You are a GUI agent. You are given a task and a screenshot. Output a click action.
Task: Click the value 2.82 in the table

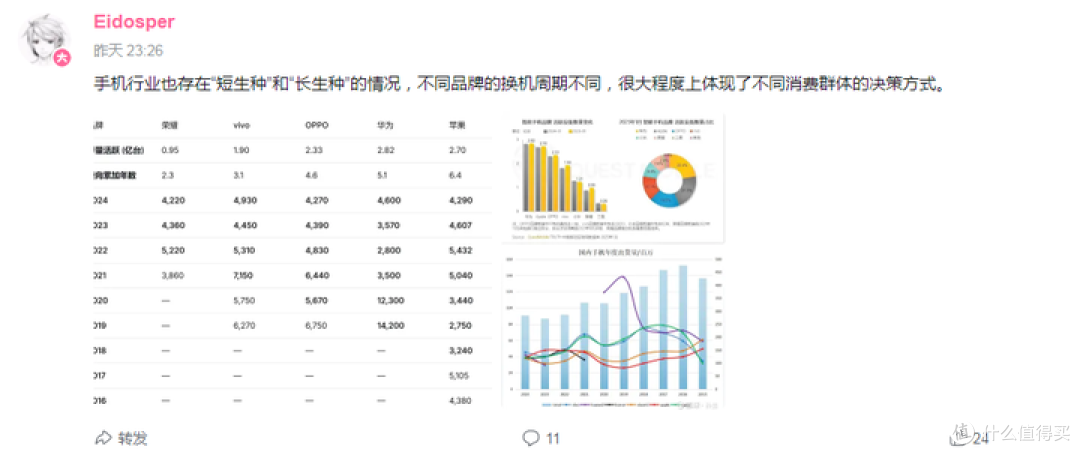[386, 149]
